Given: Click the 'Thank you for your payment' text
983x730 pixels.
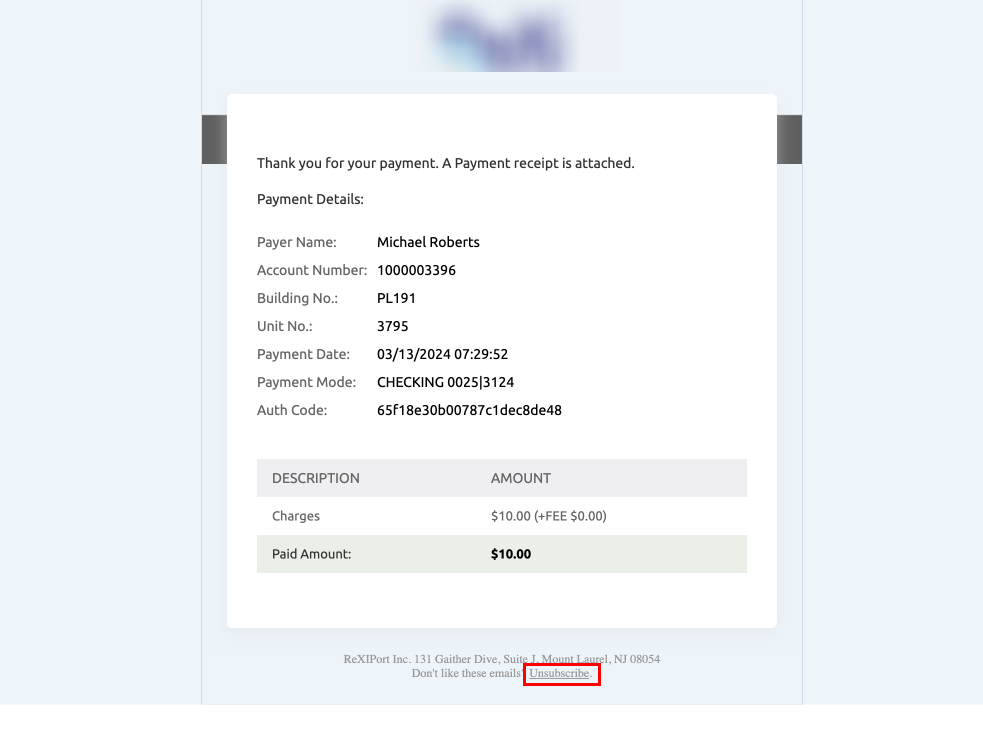Looking at the screenshot, I should click(445, 163).
